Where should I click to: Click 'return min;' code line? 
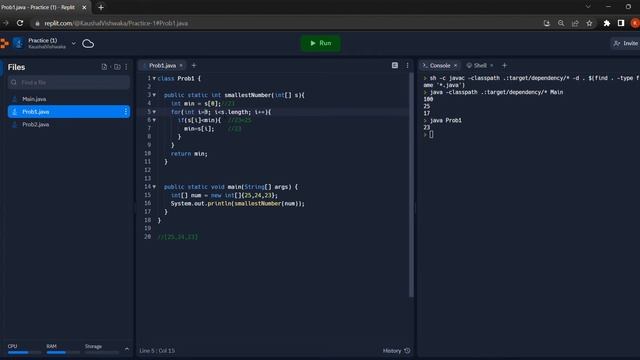tap(189, 154)
